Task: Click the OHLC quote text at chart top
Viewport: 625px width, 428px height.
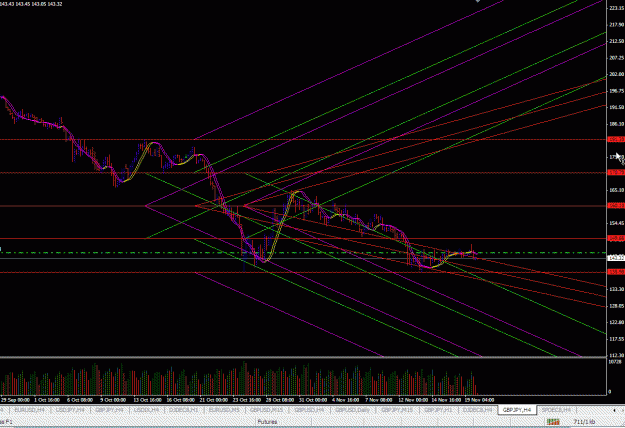Action: coord(31,4)
